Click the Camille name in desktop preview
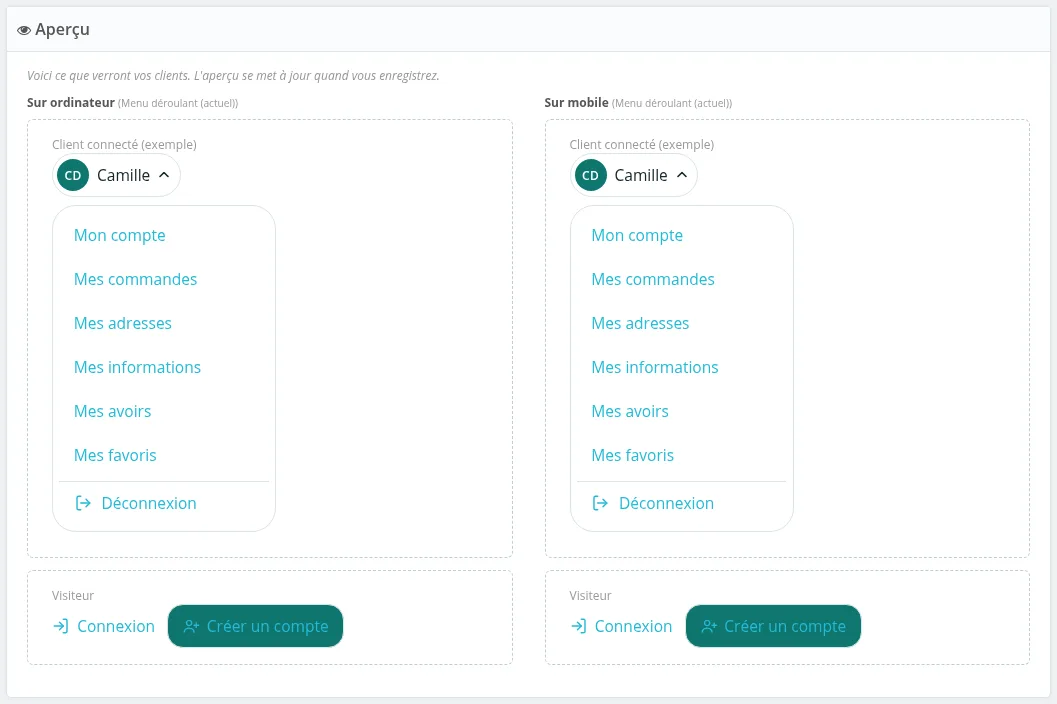This screenshot has width=1057, height=704. 123,175
